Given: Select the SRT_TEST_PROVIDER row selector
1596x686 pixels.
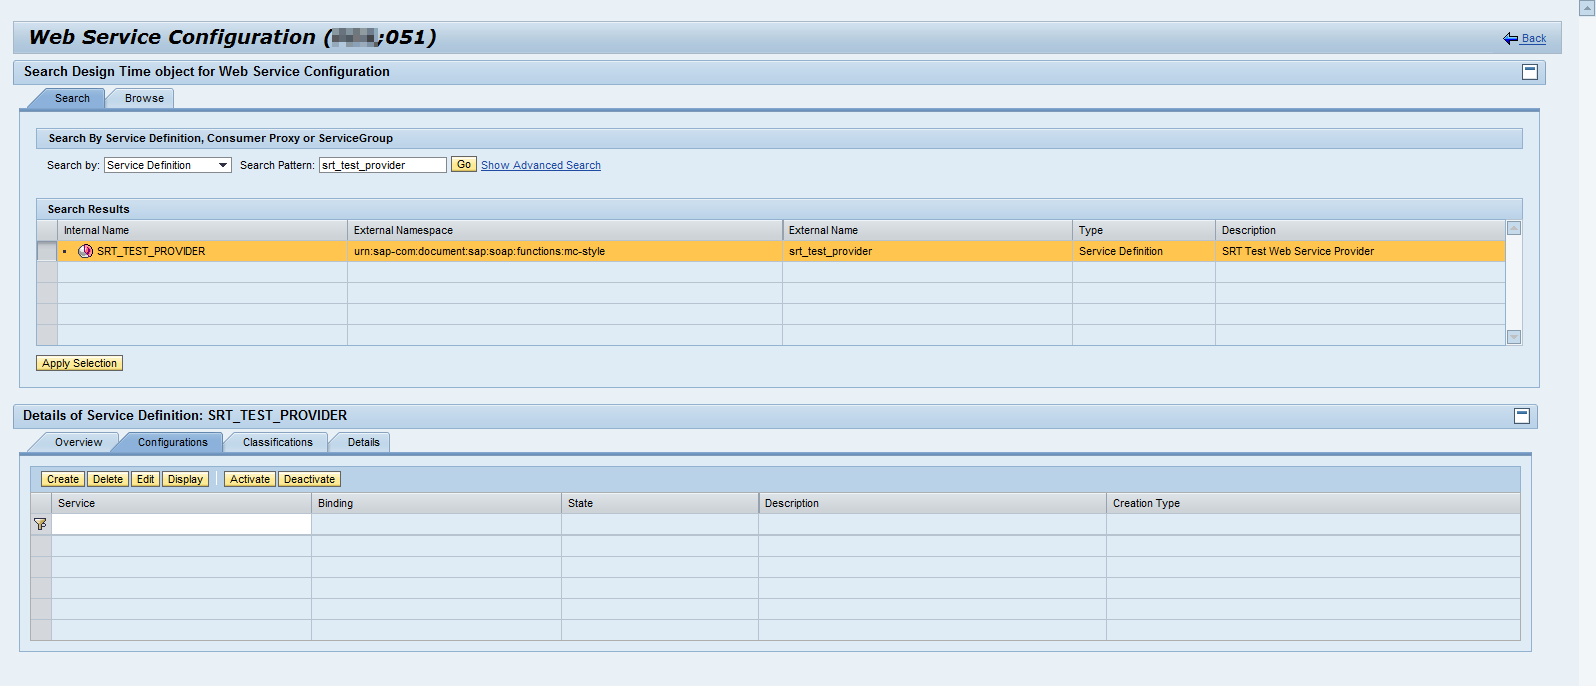Looking at the screenshot, I should click(47, 251).
